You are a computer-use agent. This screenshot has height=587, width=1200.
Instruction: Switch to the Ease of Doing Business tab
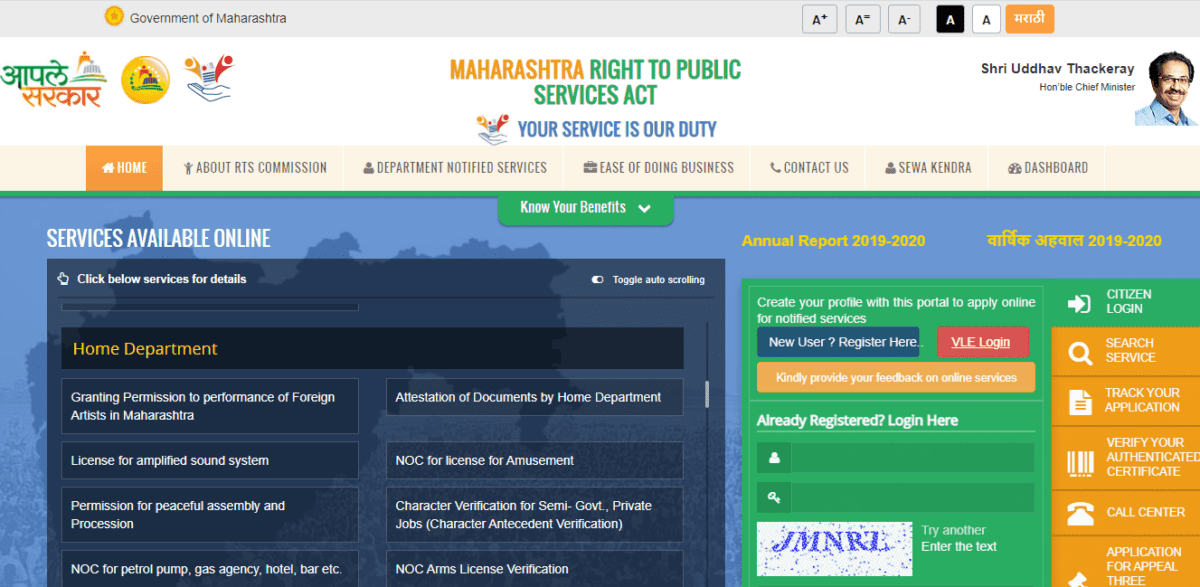[657, 167]
